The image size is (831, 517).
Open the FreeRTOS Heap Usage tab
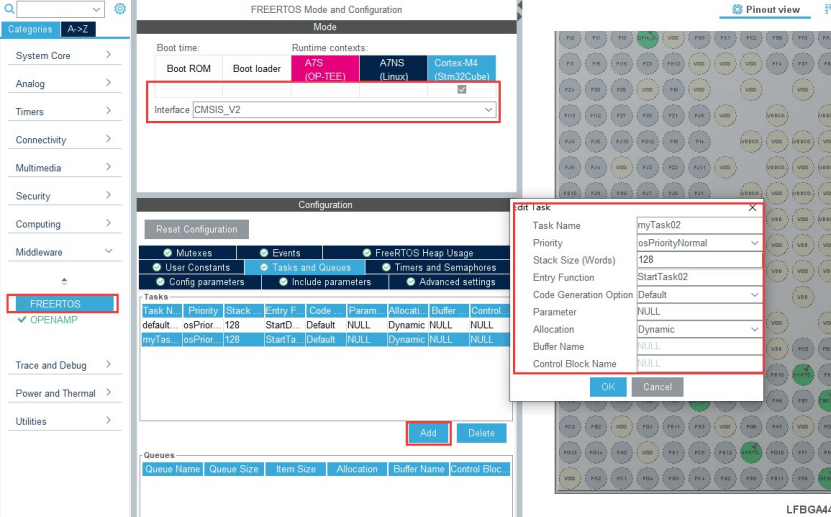click(418, 253)
